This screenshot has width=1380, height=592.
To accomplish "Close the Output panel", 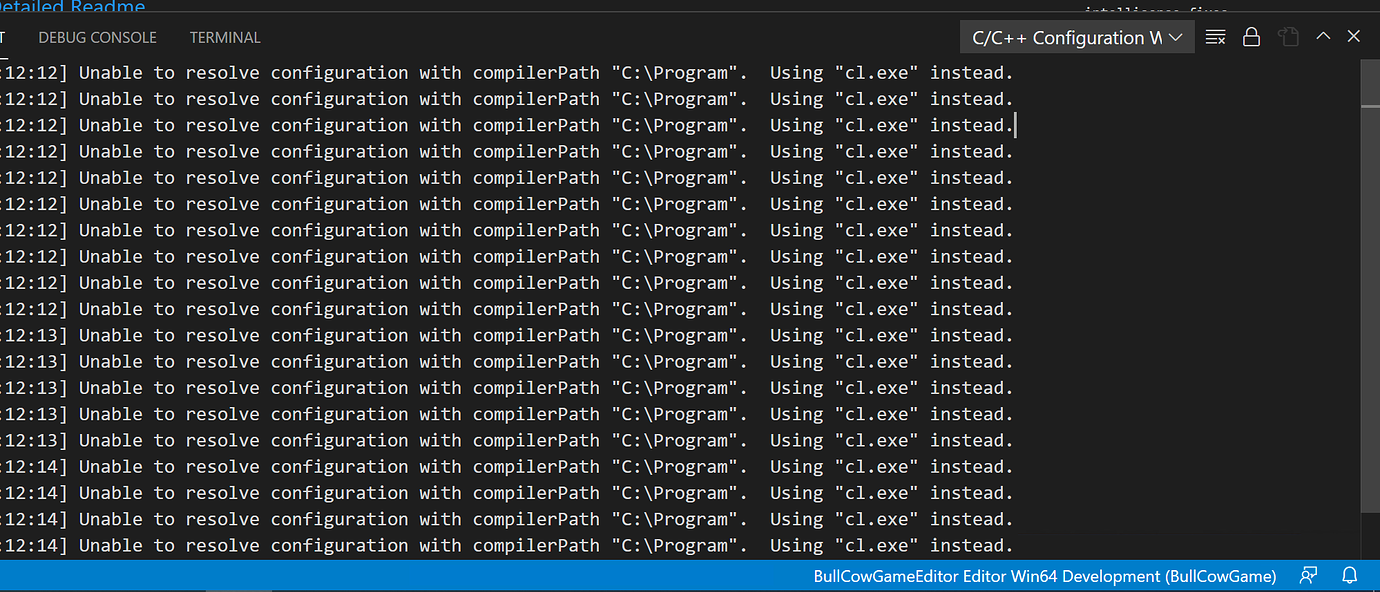I will [x=1354, y=36].
